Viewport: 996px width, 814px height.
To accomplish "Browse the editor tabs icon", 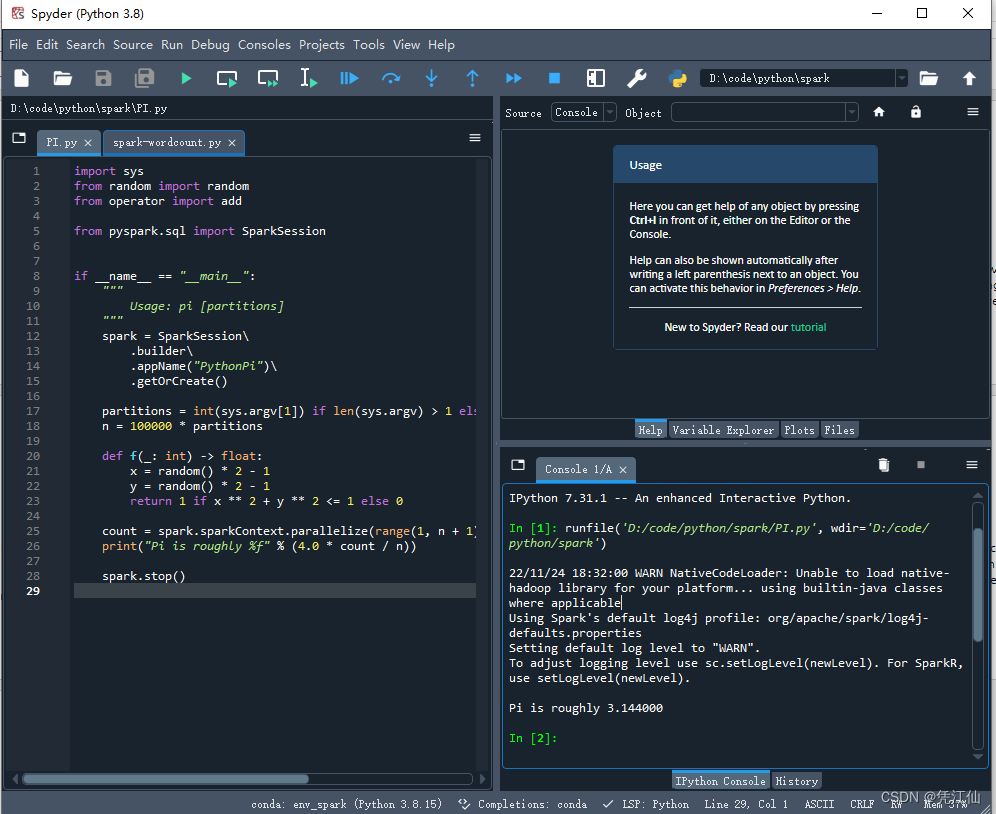I will click(x=19, y=138).
